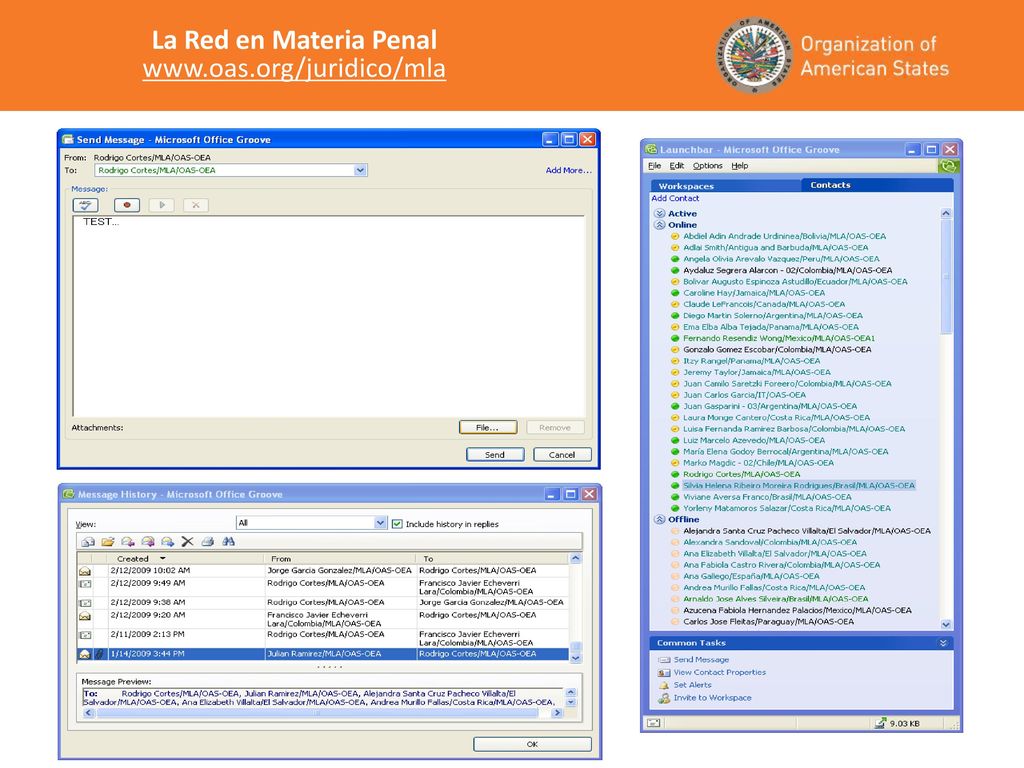Click the View Contact Properties icon in Common Tasks
Image resolution: width=1024 pixels, height=768 pixels.
coord(664,673)
